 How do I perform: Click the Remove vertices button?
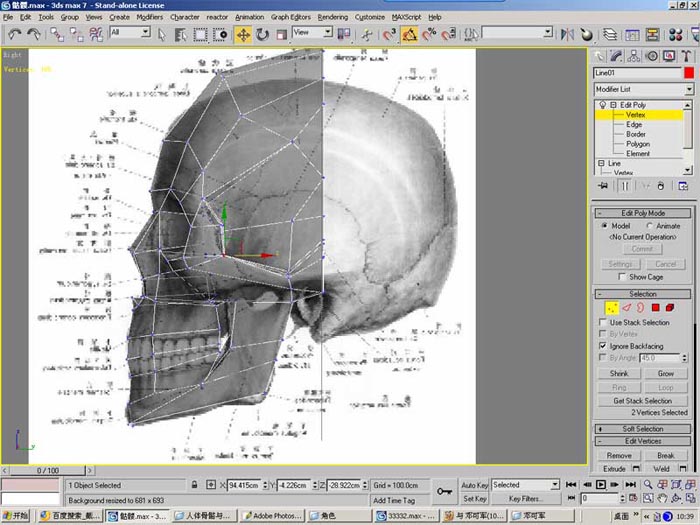tap(619, 456)
